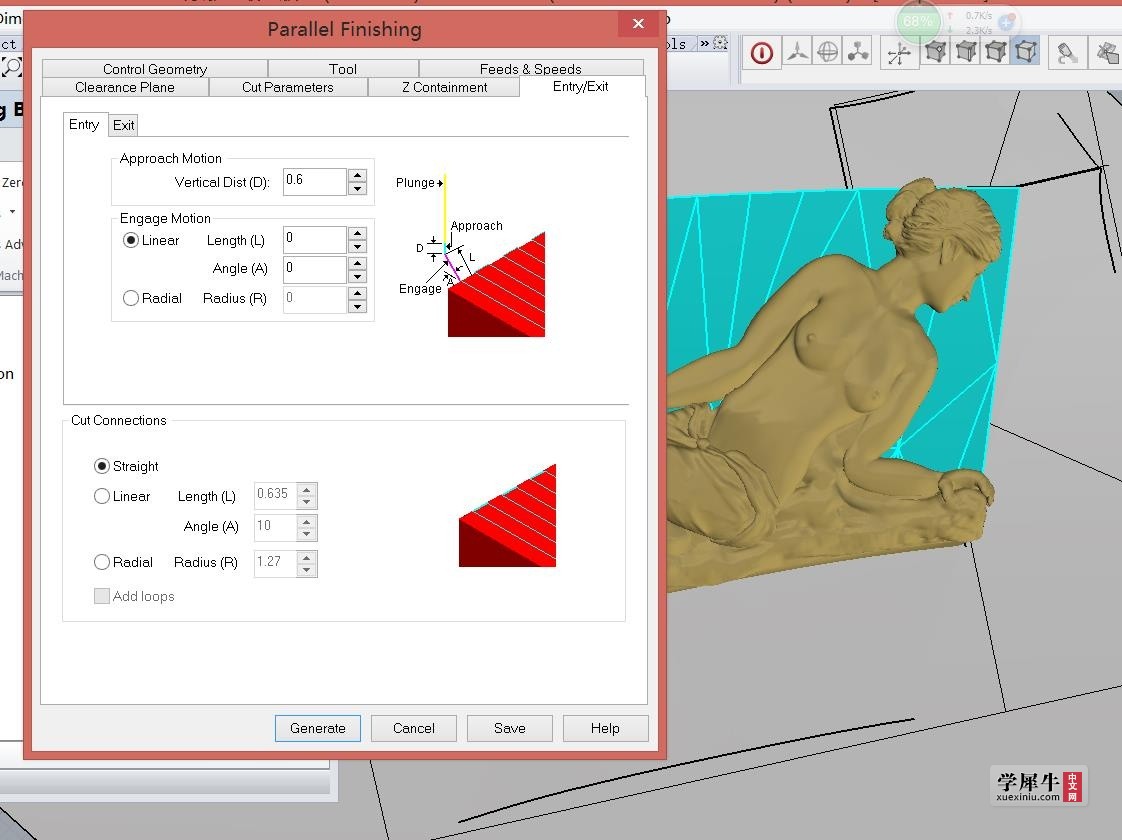Decrease Vertical Dist (D) with the down spinner
Screen dimensions: 1122x840
pyautogui.click(x=357, y=189)
